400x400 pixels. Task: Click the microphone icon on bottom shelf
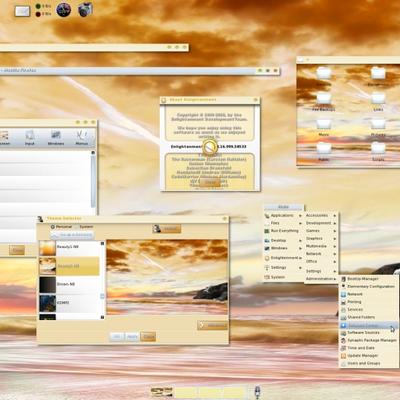(x=257, y=392)
